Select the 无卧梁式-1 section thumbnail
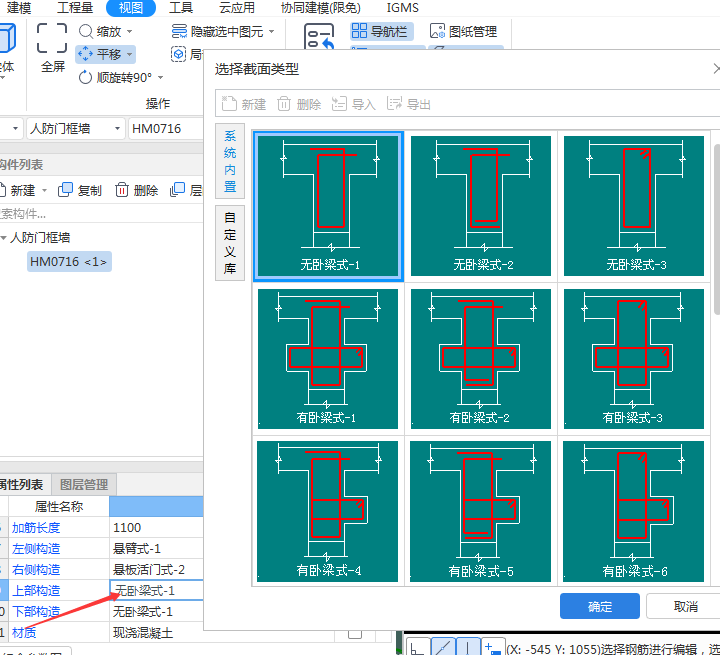 coord(328,206)
